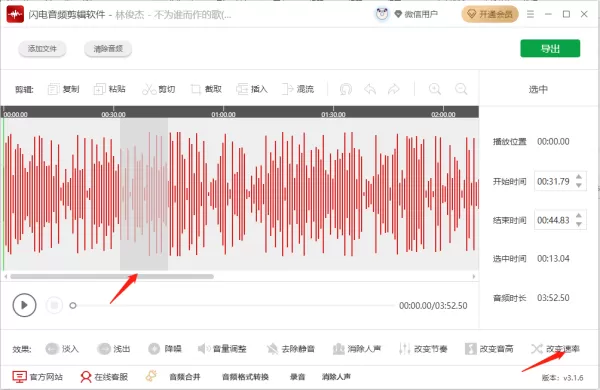The height and width of the screenshot is (390, 600).
Task: Play the audio track
Action: 24,305
